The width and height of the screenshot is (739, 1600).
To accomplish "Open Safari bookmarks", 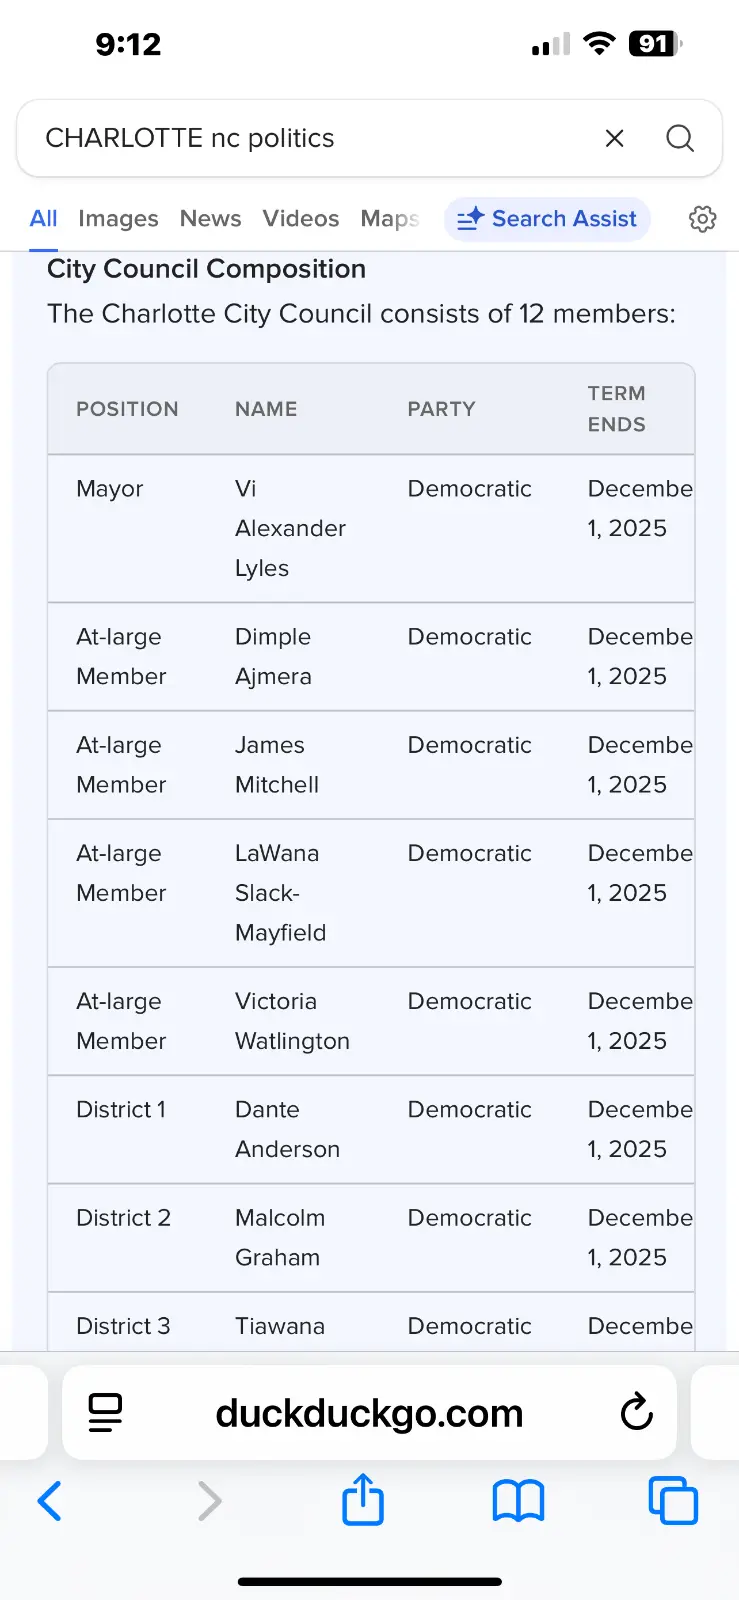I will (x=518, y=1501).
